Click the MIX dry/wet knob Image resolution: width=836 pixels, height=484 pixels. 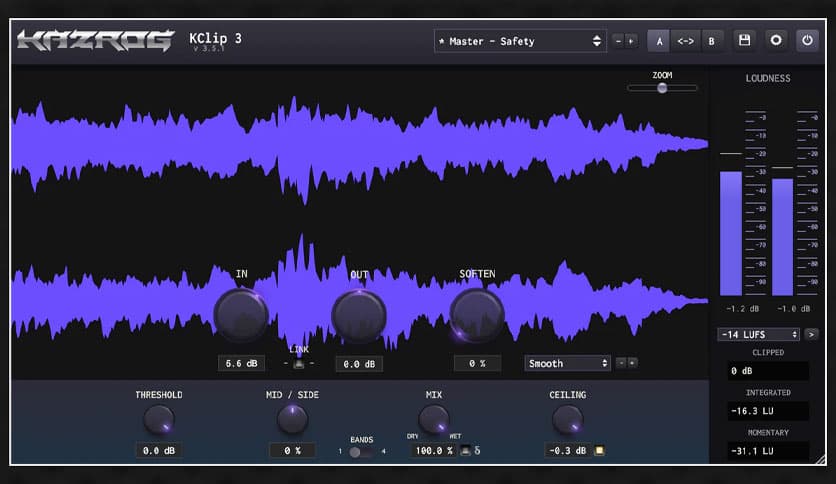[x=433, y=420]
